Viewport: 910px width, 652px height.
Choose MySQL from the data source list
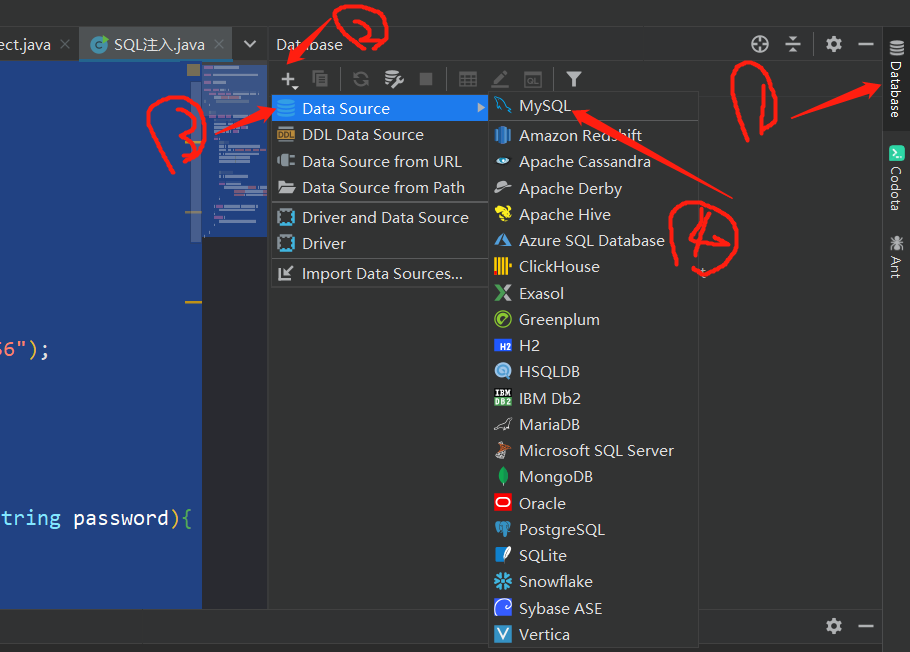point(593,106)
